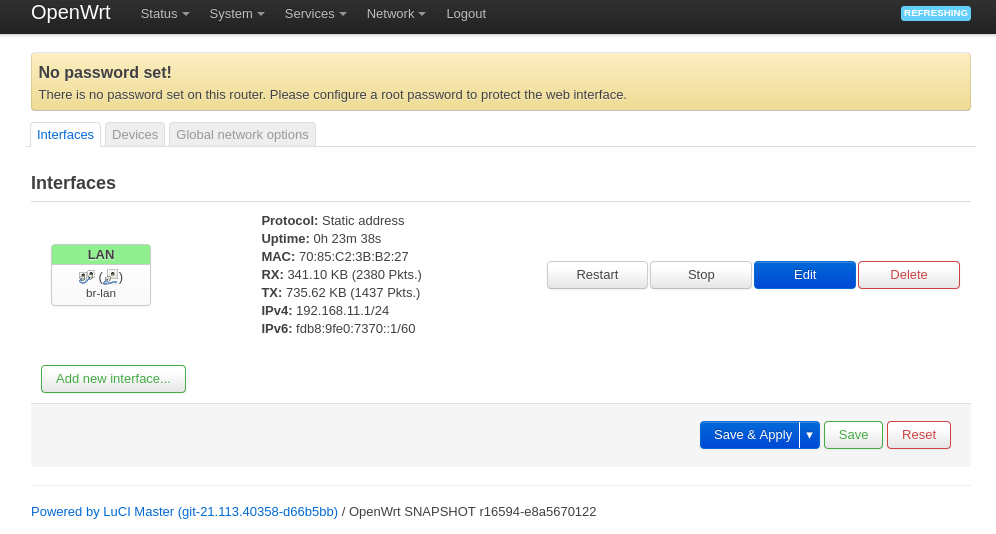Open the Save & Apply options arrow
Screen dimensions: 996x534
coord(810,435)
